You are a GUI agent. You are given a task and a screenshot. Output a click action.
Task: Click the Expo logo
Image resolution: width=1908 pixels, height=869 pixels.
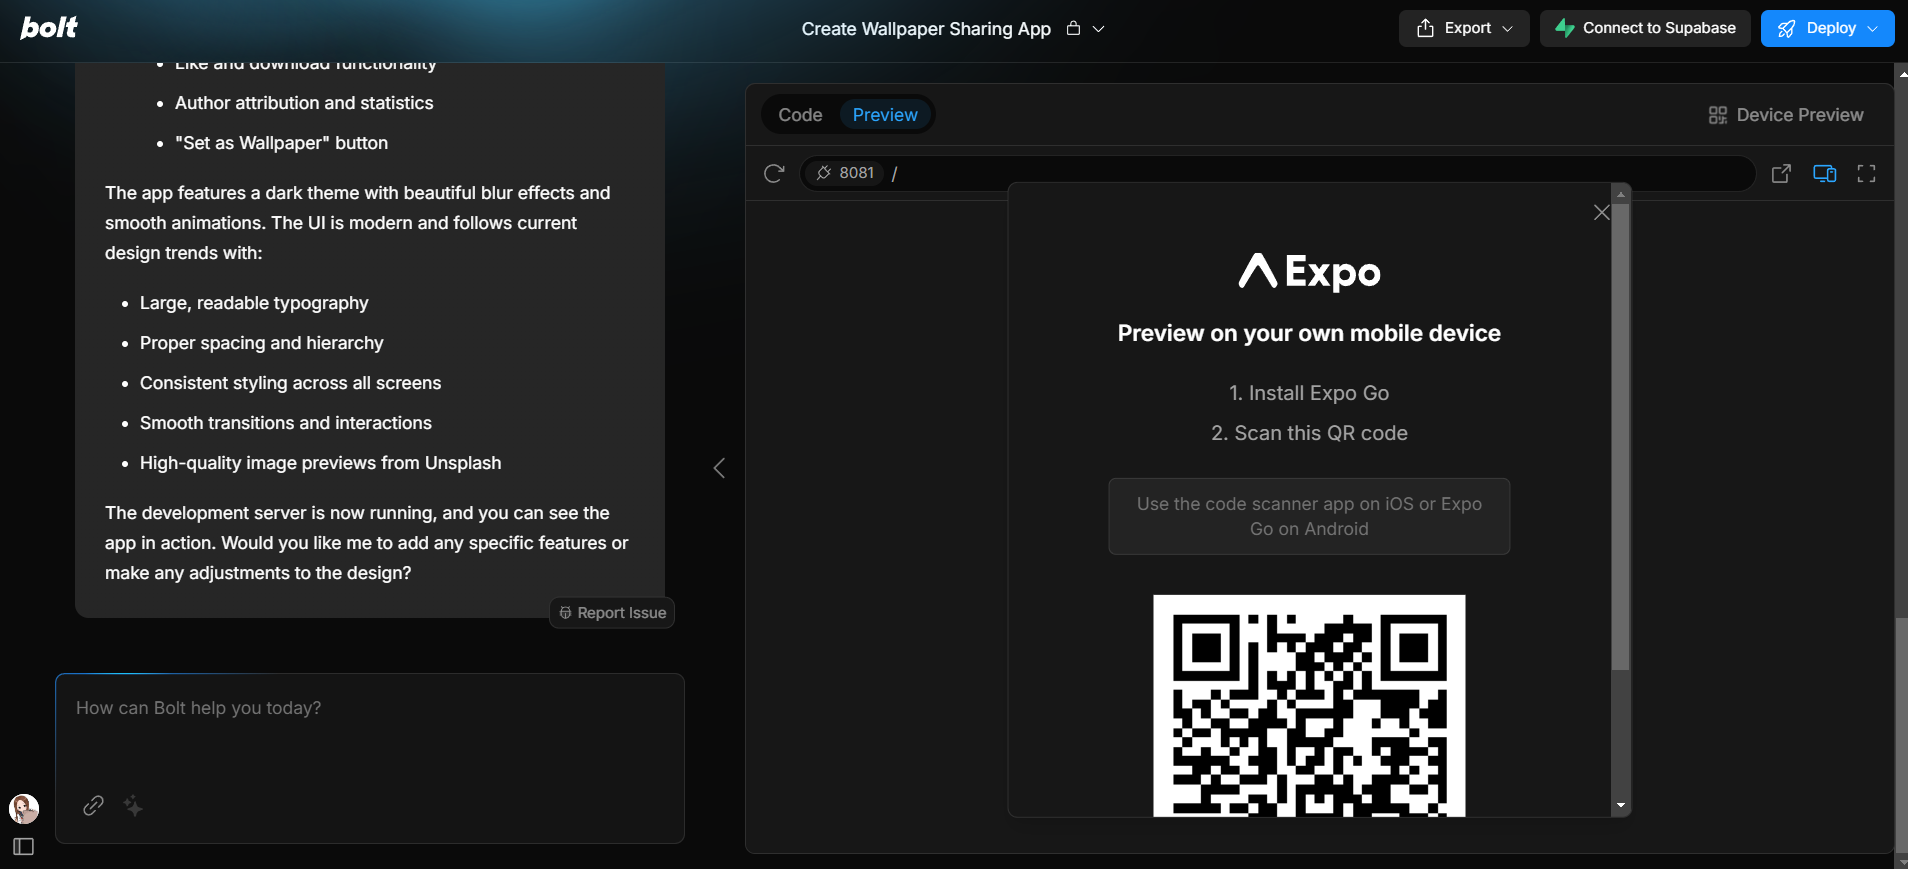point(1309,271)
